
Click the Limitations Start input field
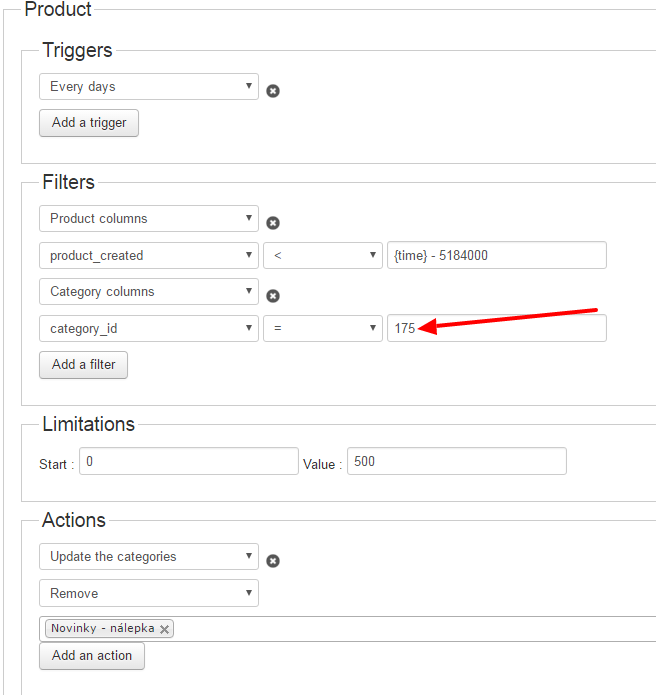pyautogui.click(x=188, y=462)
